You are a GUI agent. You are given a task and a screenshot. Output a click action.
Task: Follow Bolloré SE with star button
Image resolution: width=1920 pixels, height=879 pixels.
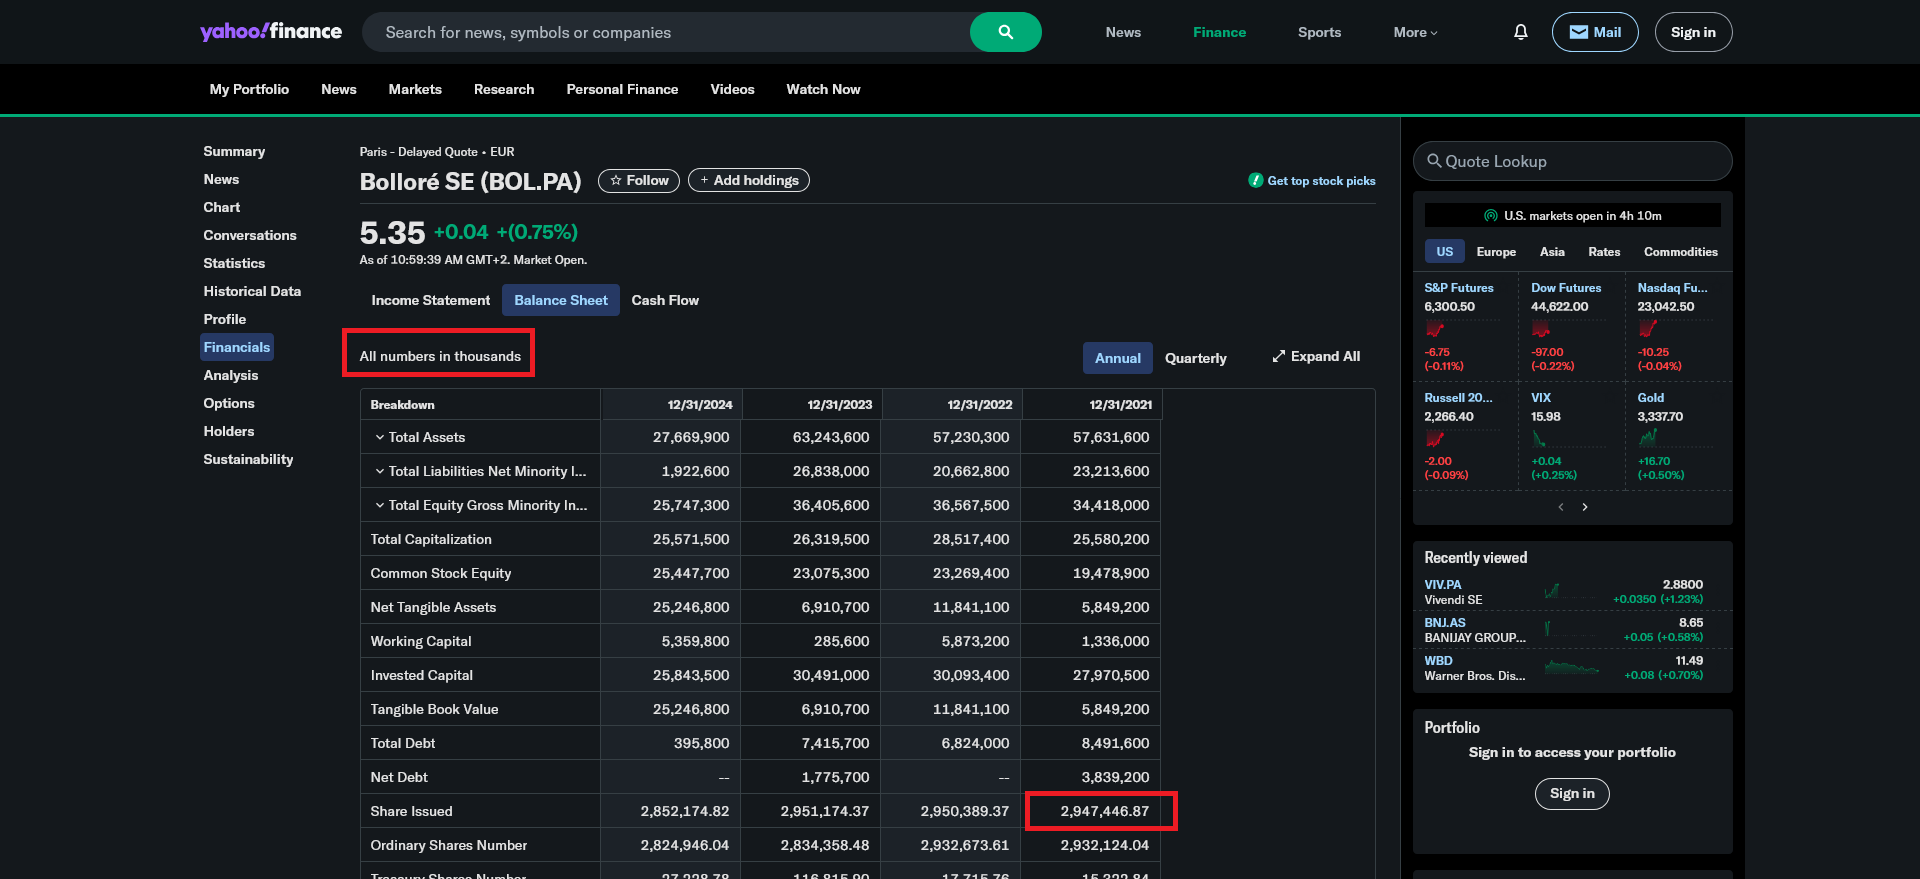[x=639, y=180]
